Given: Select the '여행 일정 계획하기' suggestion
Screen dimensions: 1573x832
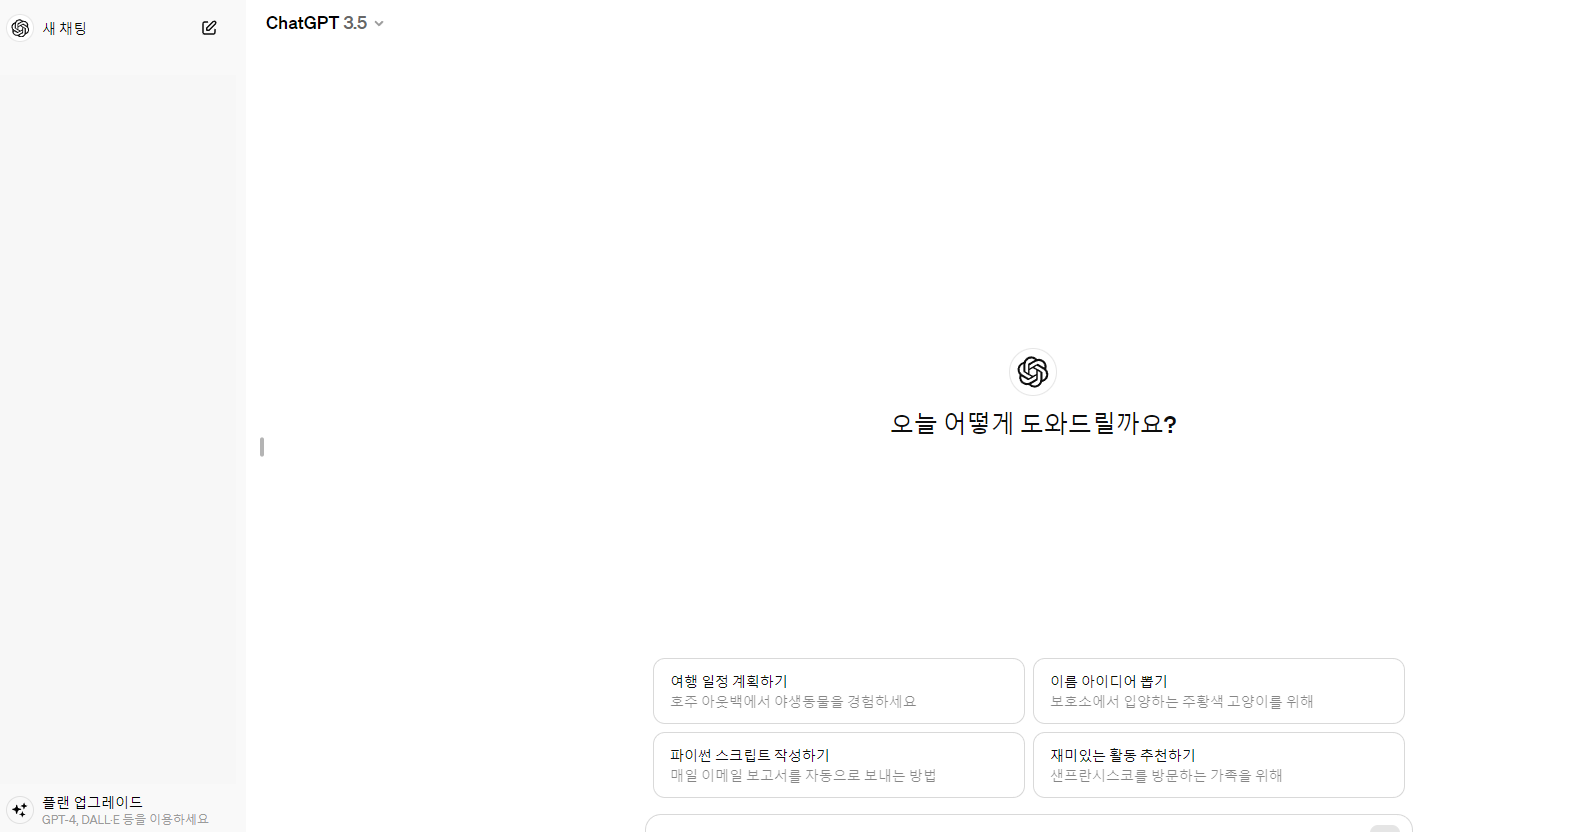Looking at the screenshot, I should (839, 691).
